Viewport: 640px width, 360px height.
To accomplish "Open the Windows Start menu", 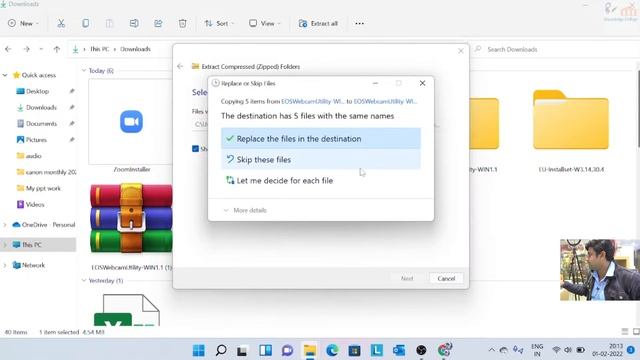I will pos(199,350).
